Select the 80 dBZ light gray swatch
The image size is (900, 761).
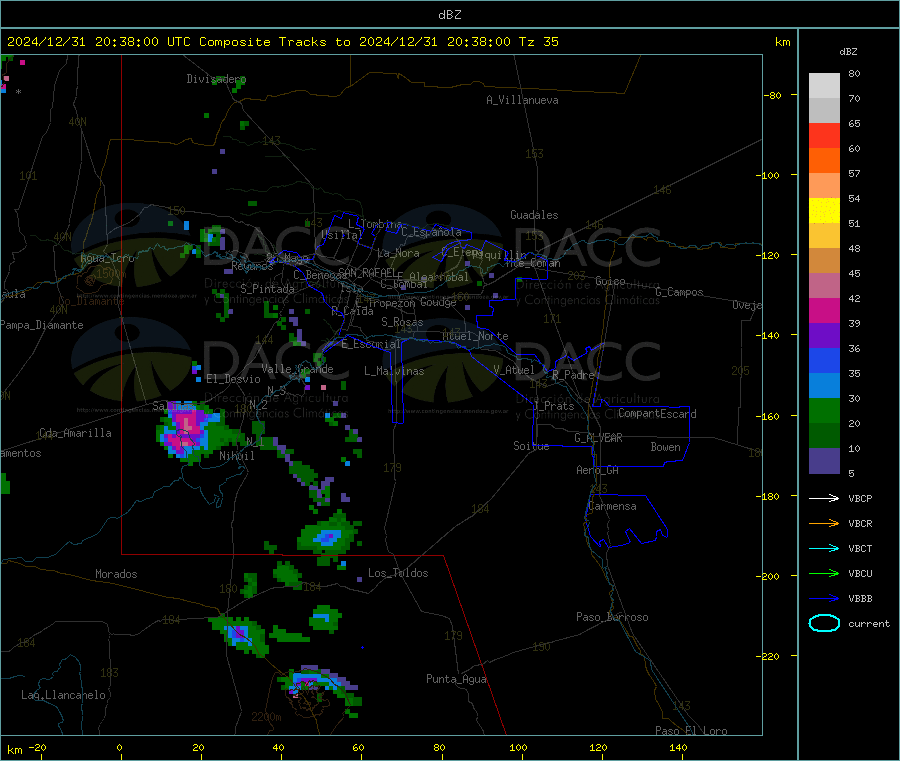tap(824, 86)
